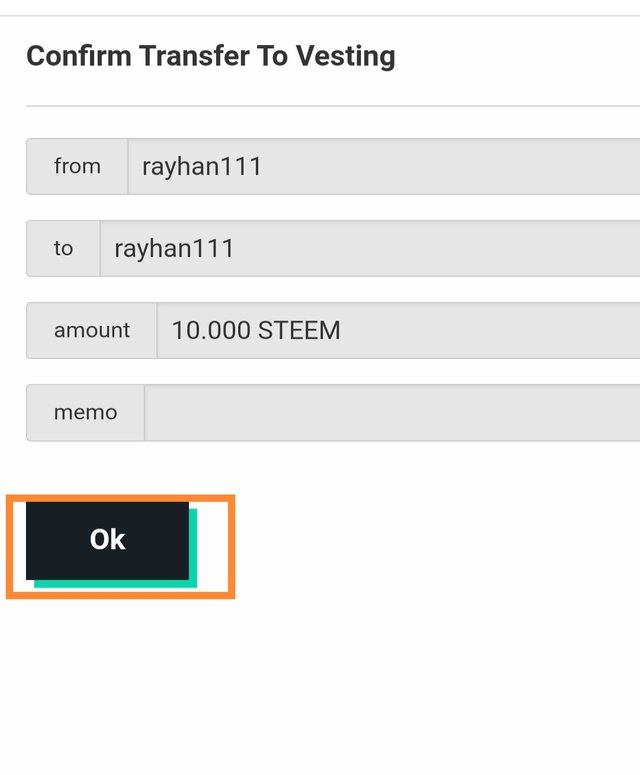Click the divider line below the heading

pyautogui.click(x=333, y=106)
